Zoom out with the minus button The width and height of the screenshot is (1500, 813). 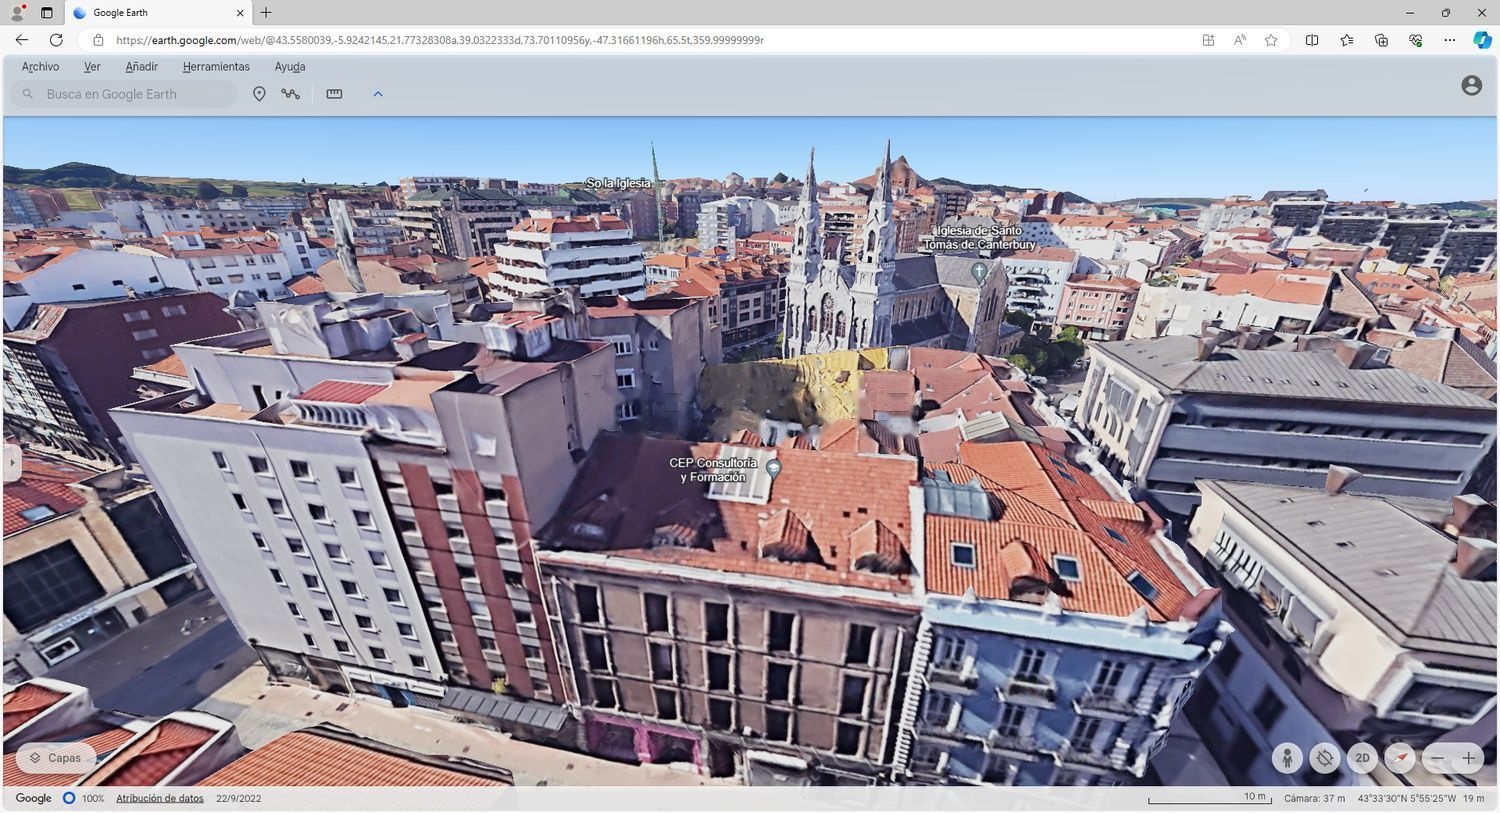[x=1438, y=758]
